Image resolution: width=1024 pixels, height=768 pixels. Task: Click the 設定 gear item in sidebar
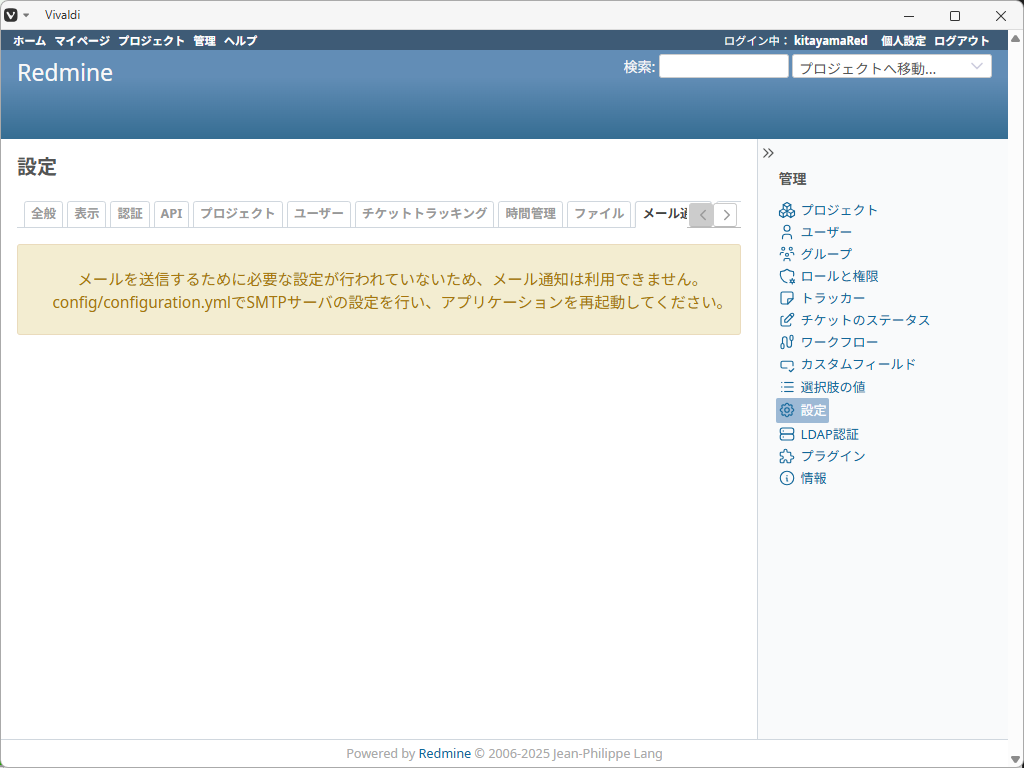click(810, 410)
